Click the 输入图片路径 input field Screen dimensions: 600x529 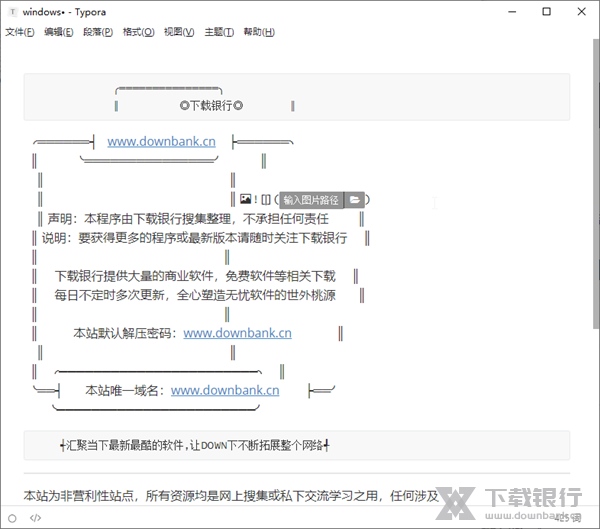point(310,200)
